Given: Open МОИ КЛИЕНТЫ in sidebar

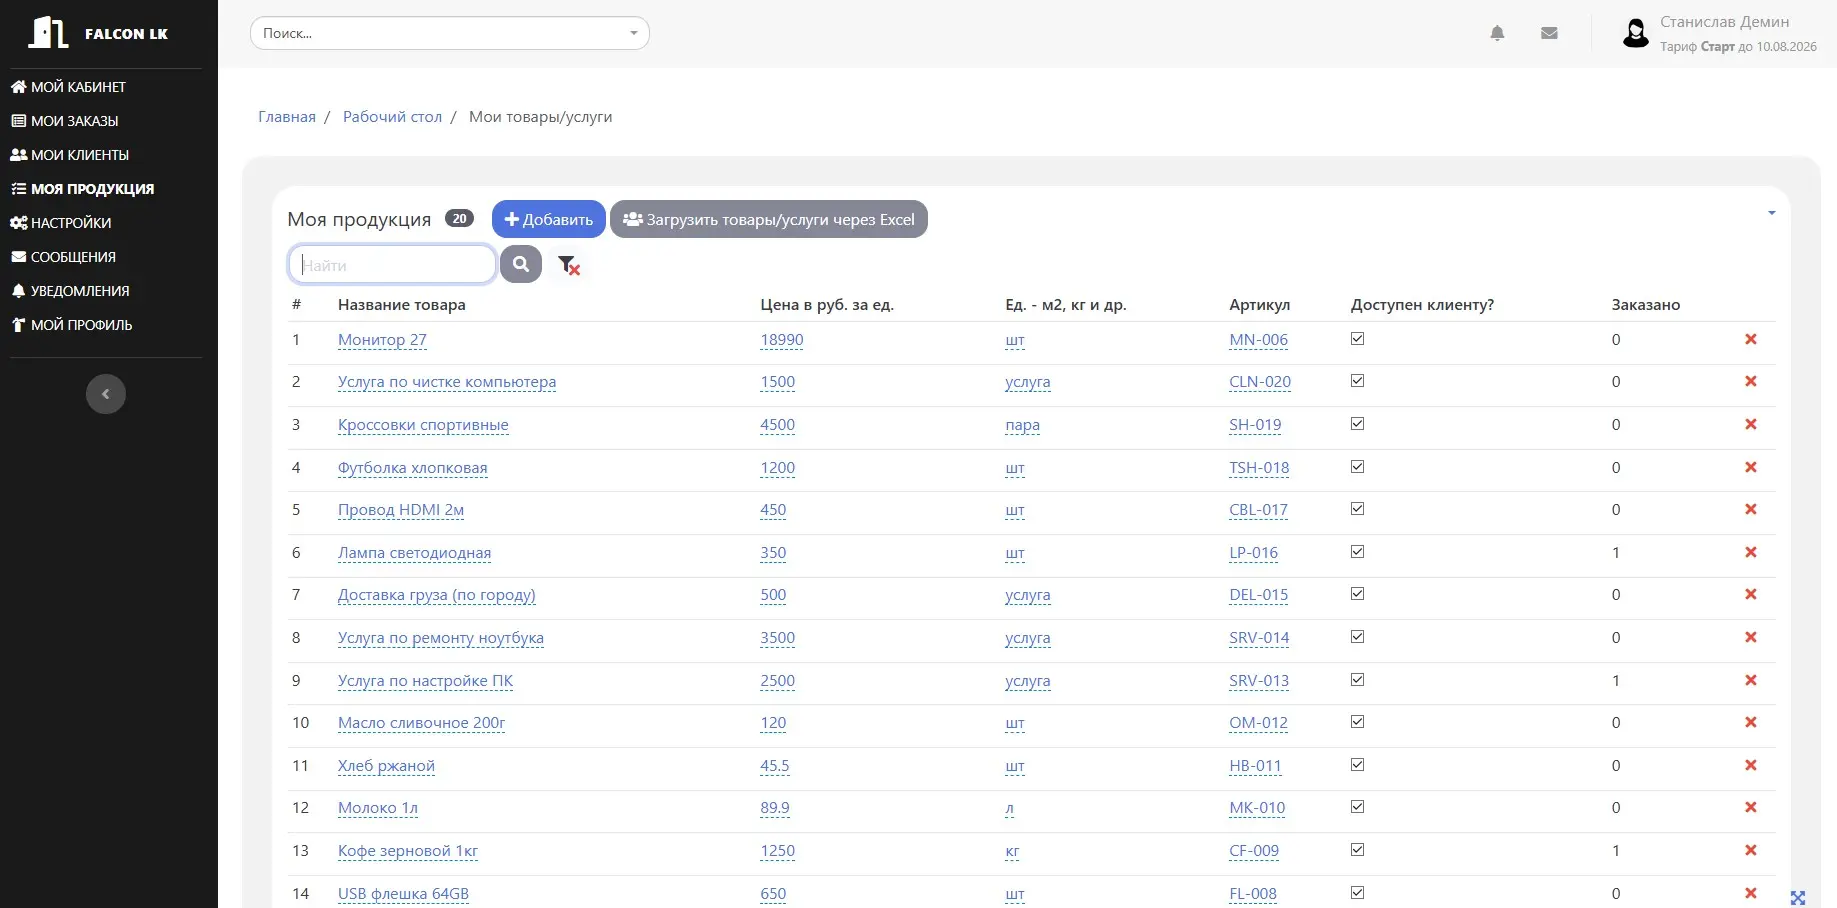Looking at the screenshot, I should tap(70, 155).
